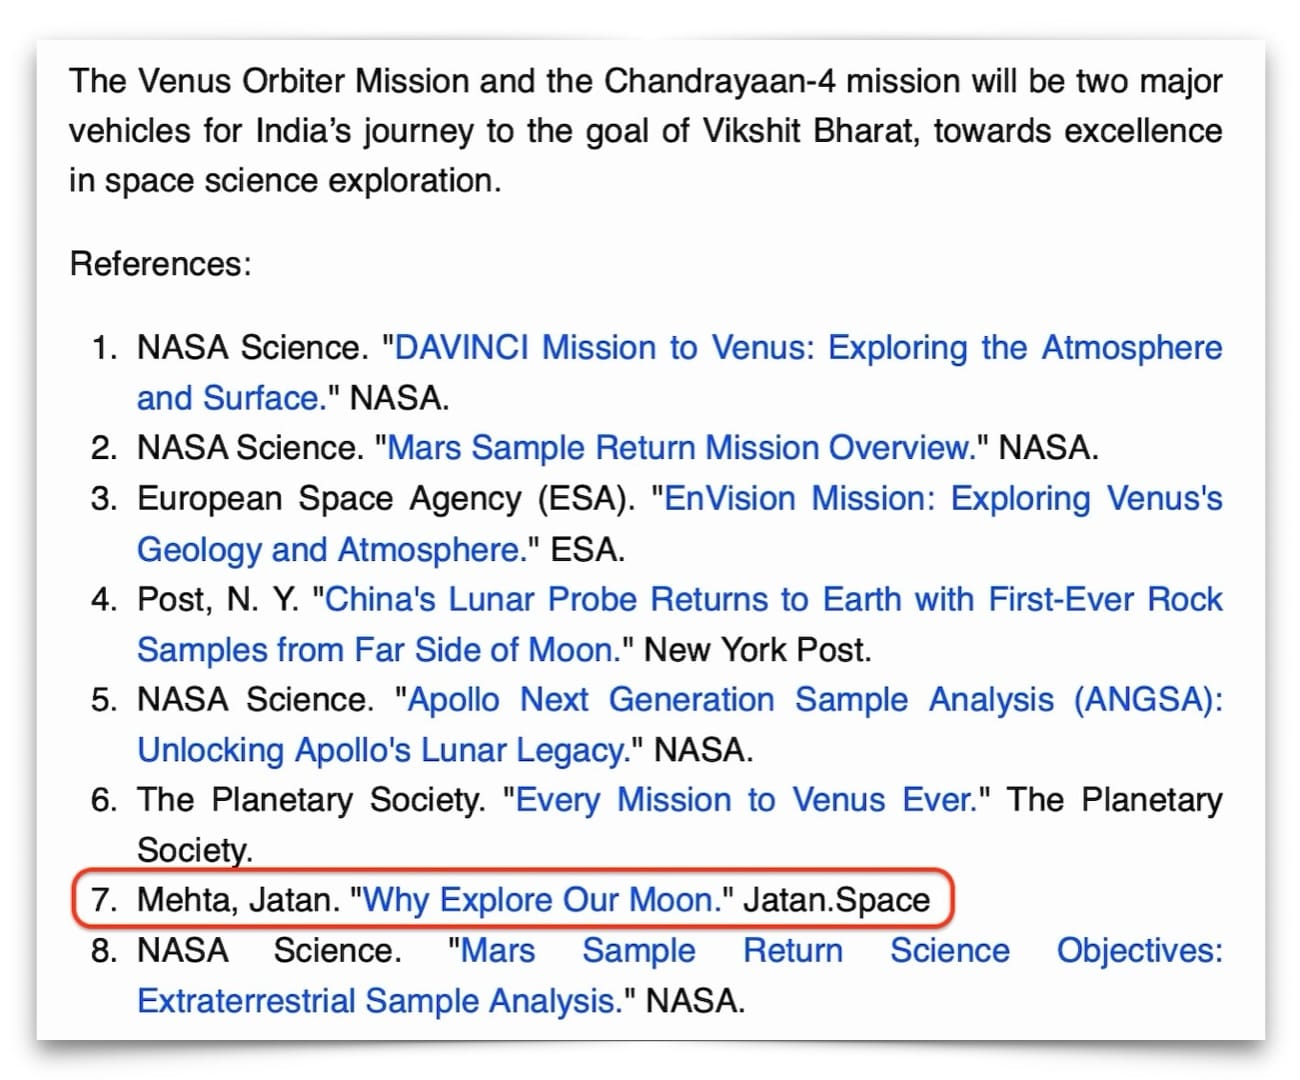Click Unlocking Apollo's Lunar Legacy link
This screenshot has height=1080, width=1300.
(383, 749)
